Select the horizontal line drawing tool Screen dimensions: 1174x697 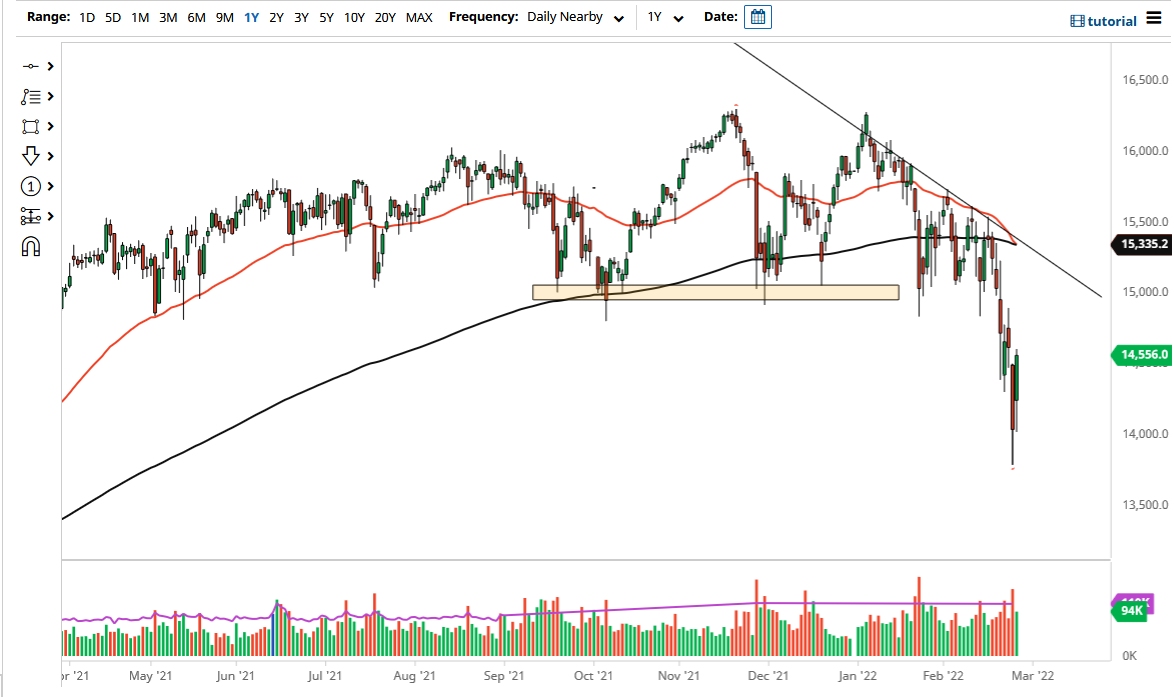[30, 66]
